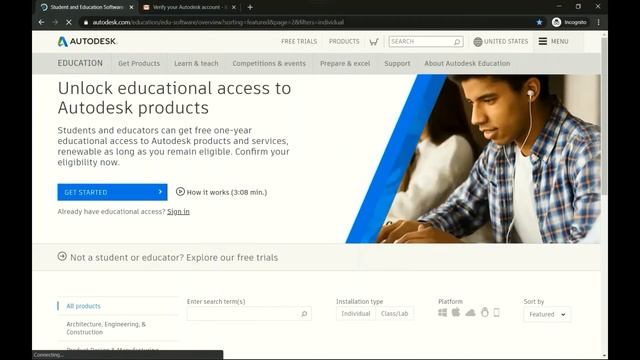The image size is (640, 360).
Task: Open Get Products menu
Action: click(x=139, y=63)
